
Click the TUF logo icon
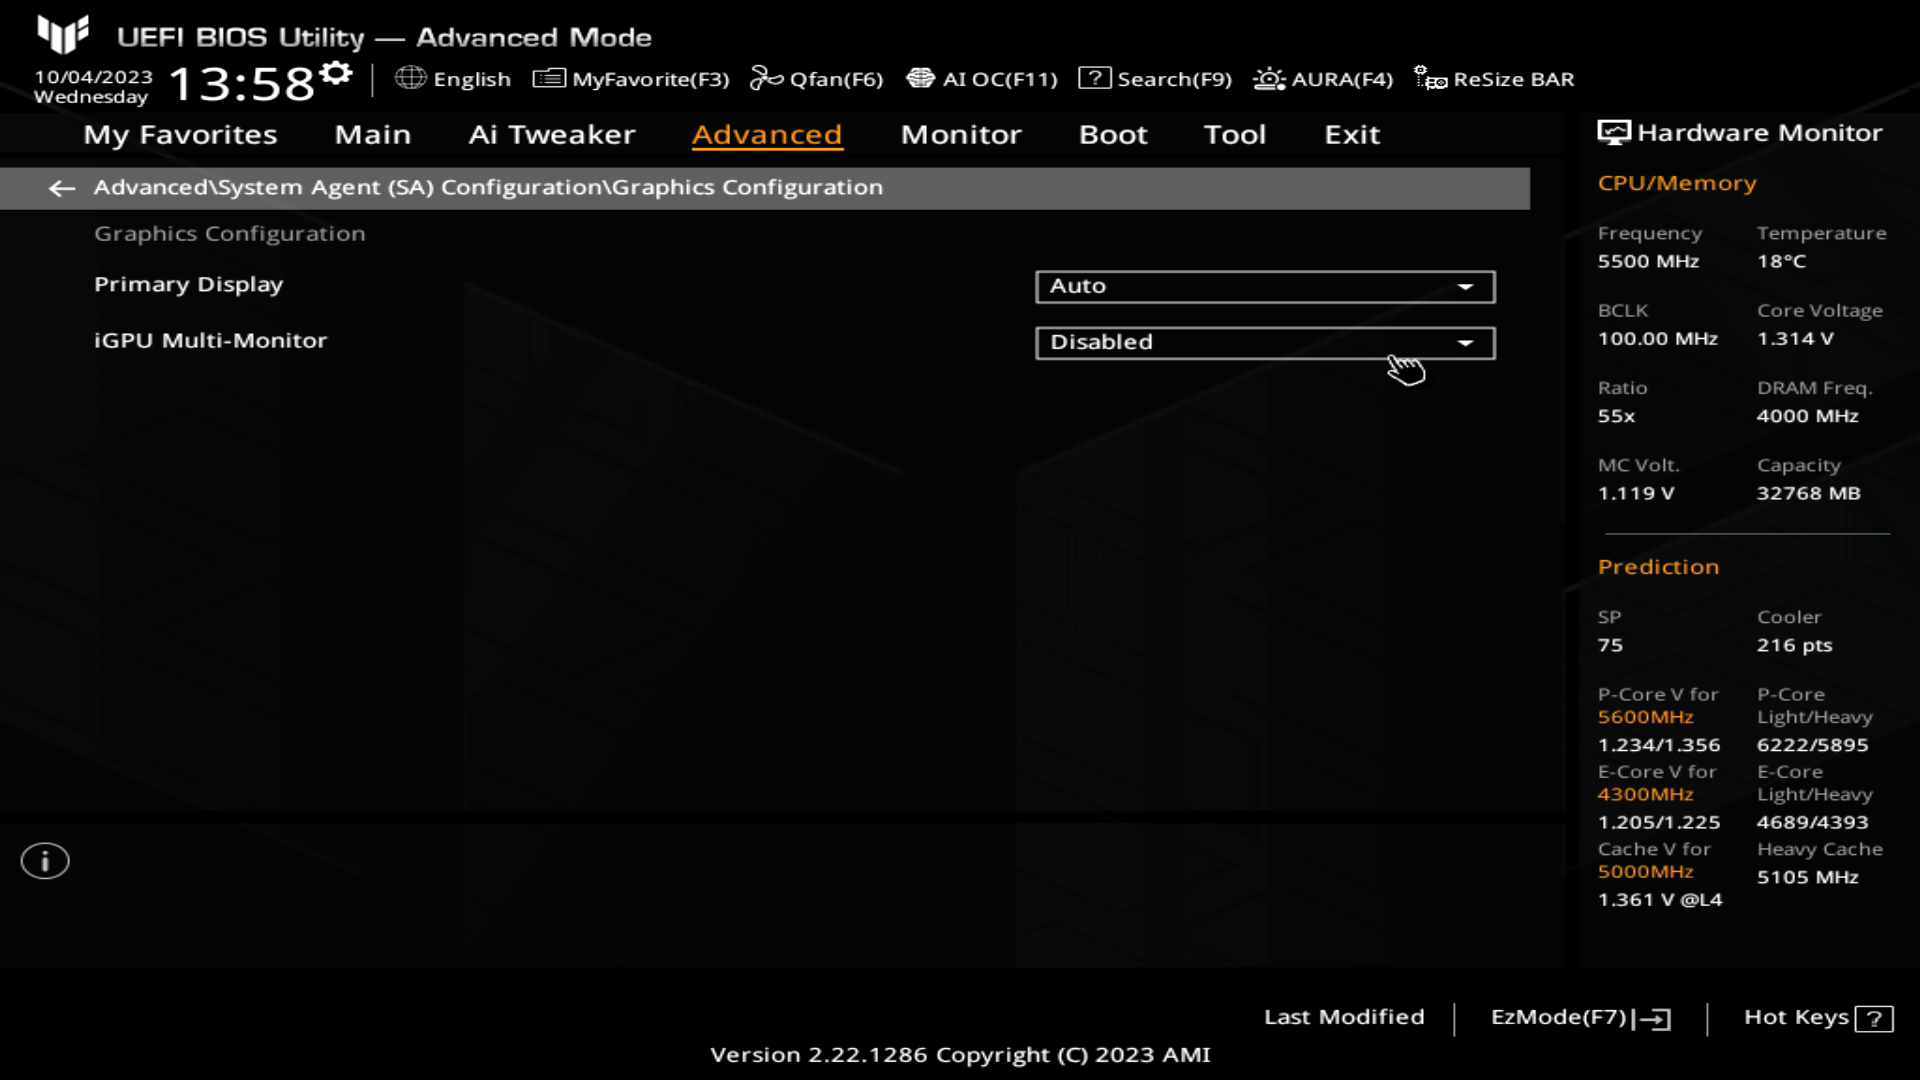63,34
